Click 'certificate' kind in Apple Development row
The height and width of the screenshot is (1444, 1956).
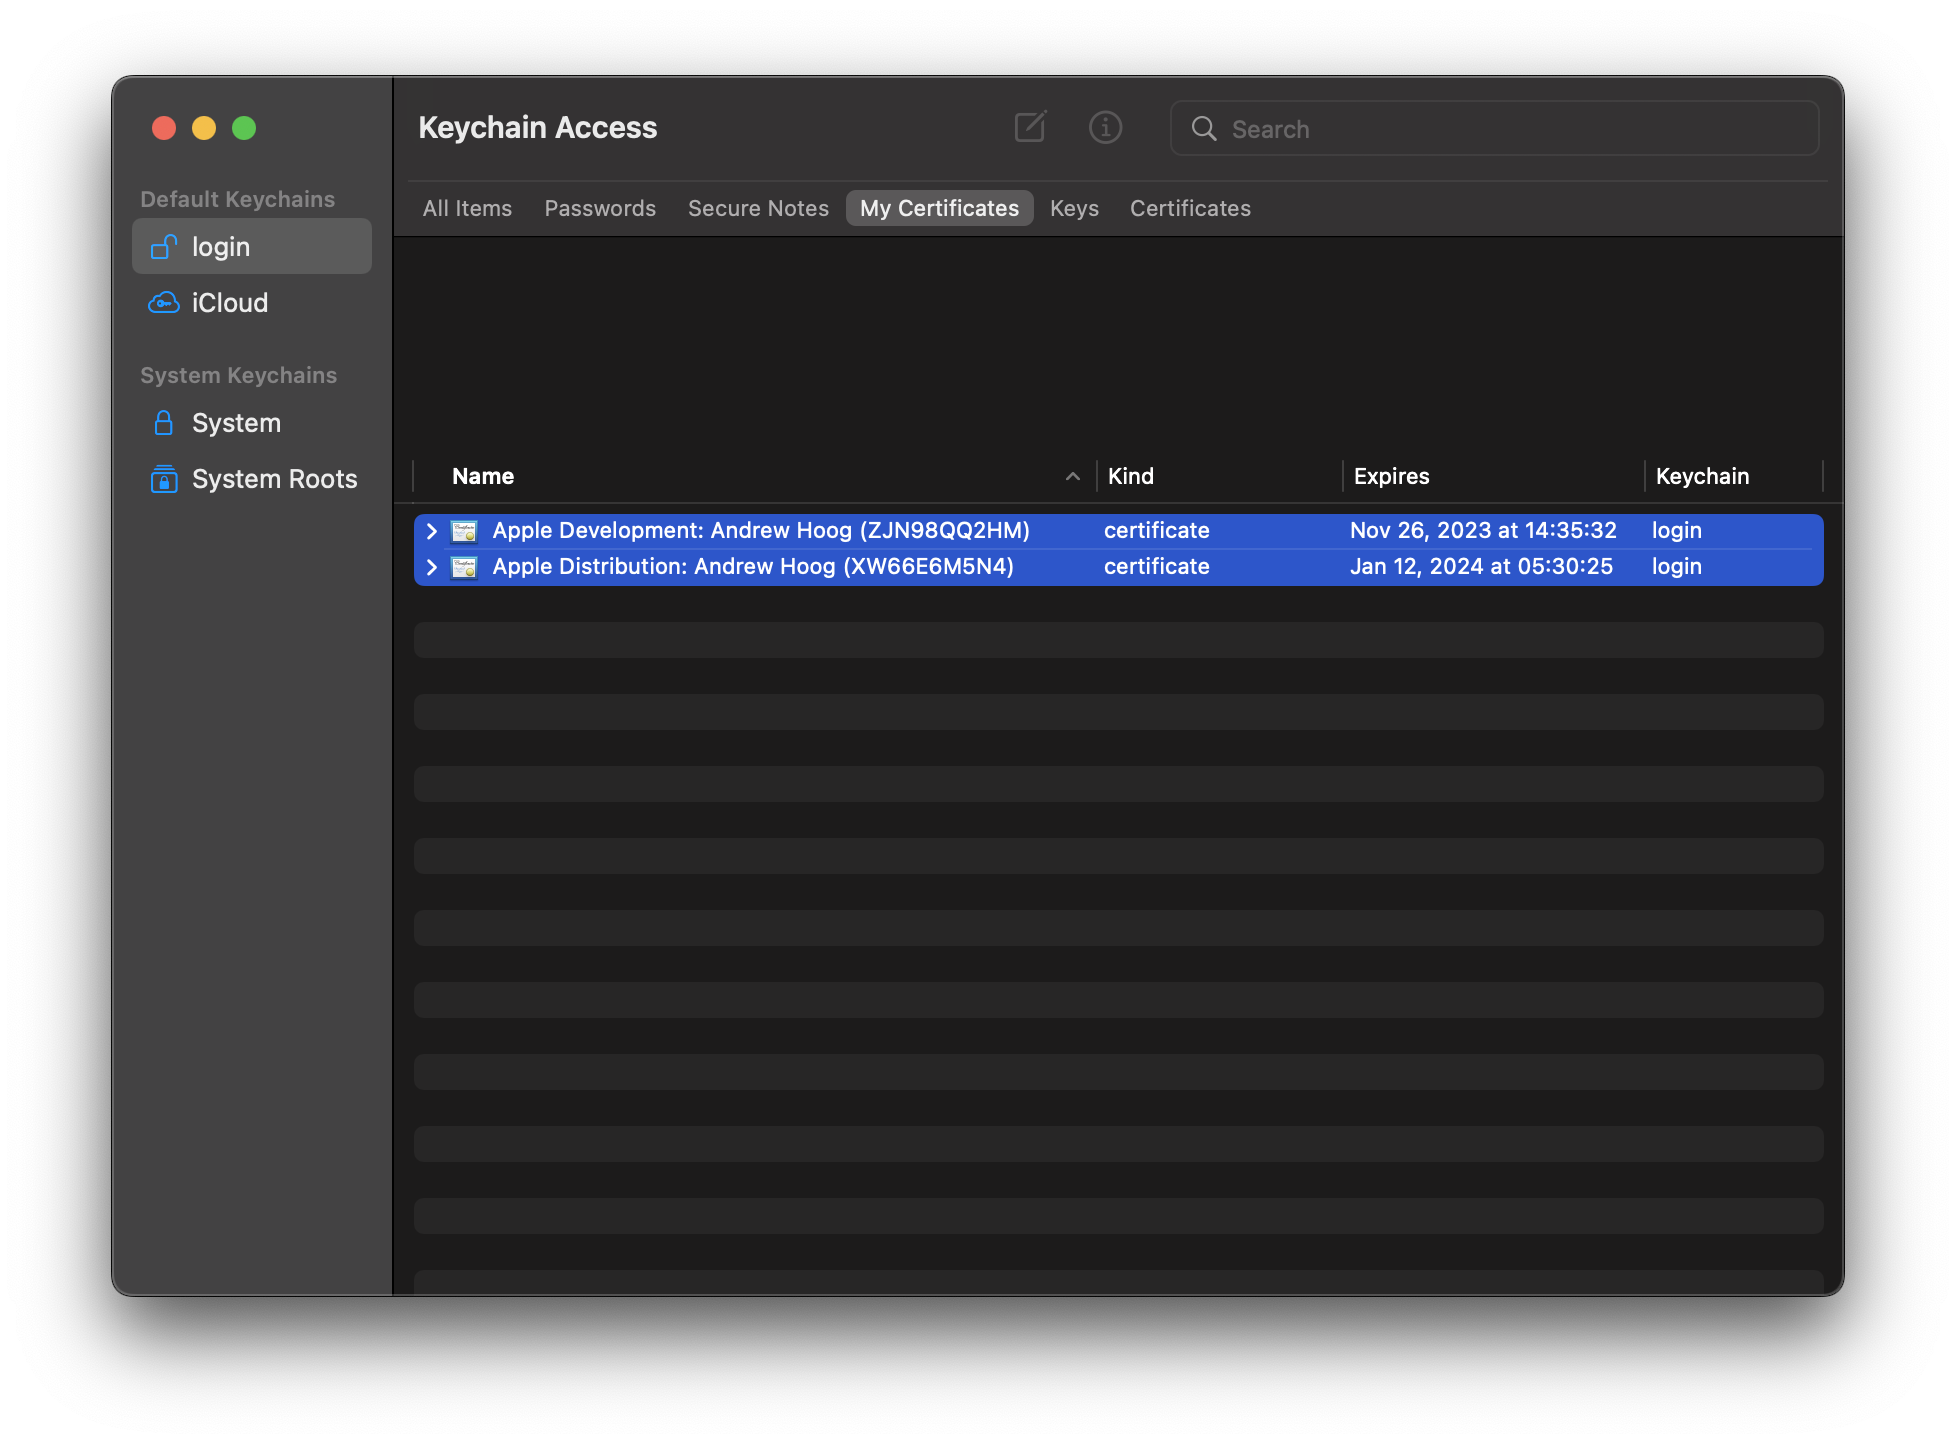point(1157,530)
